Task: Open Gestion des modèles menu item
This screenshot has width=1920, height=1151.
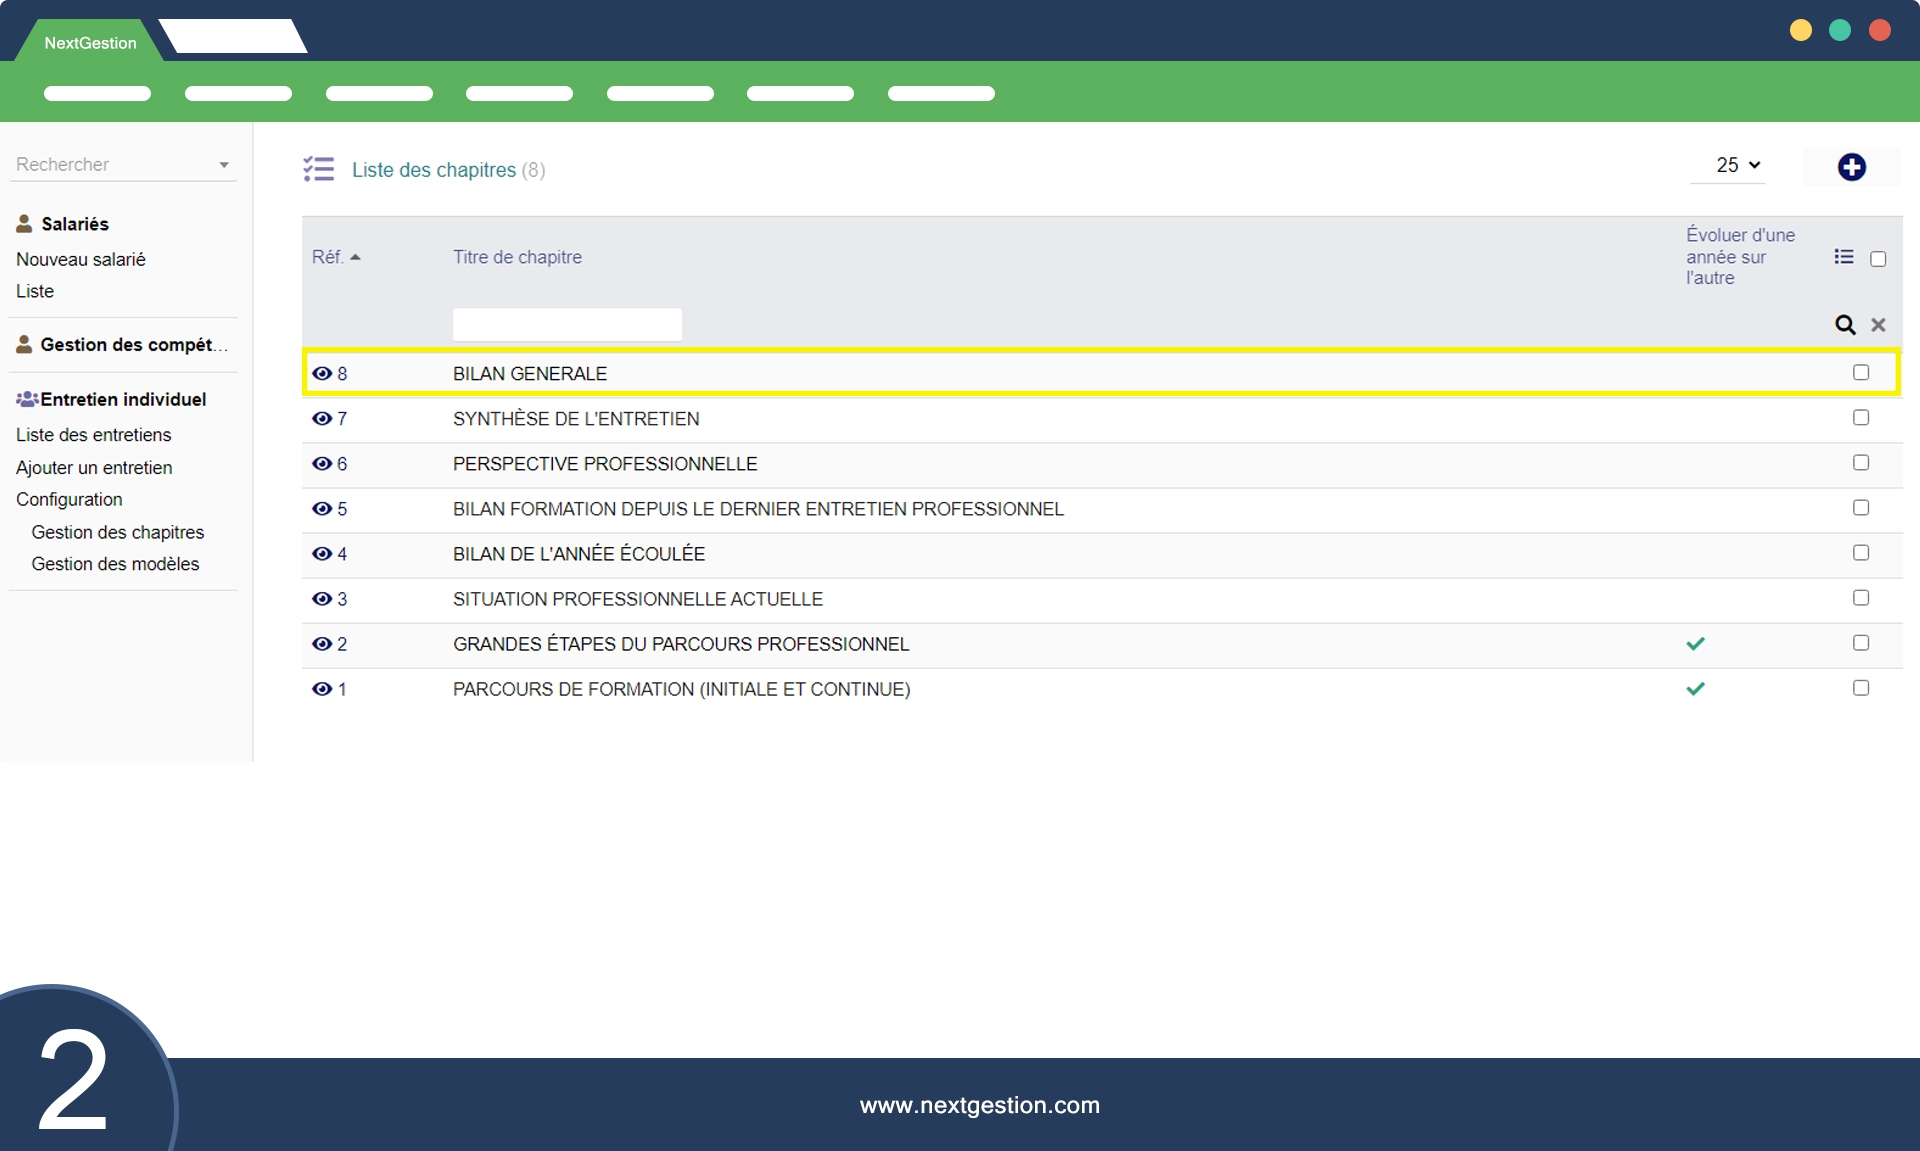Action: (115, 564)
